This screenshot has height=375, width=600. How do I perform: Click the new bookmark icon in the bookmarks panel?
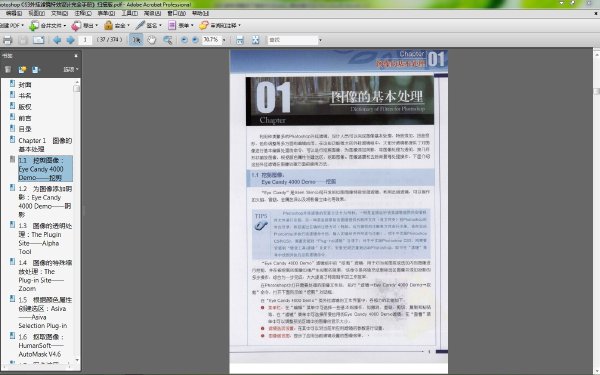(22, 69)
